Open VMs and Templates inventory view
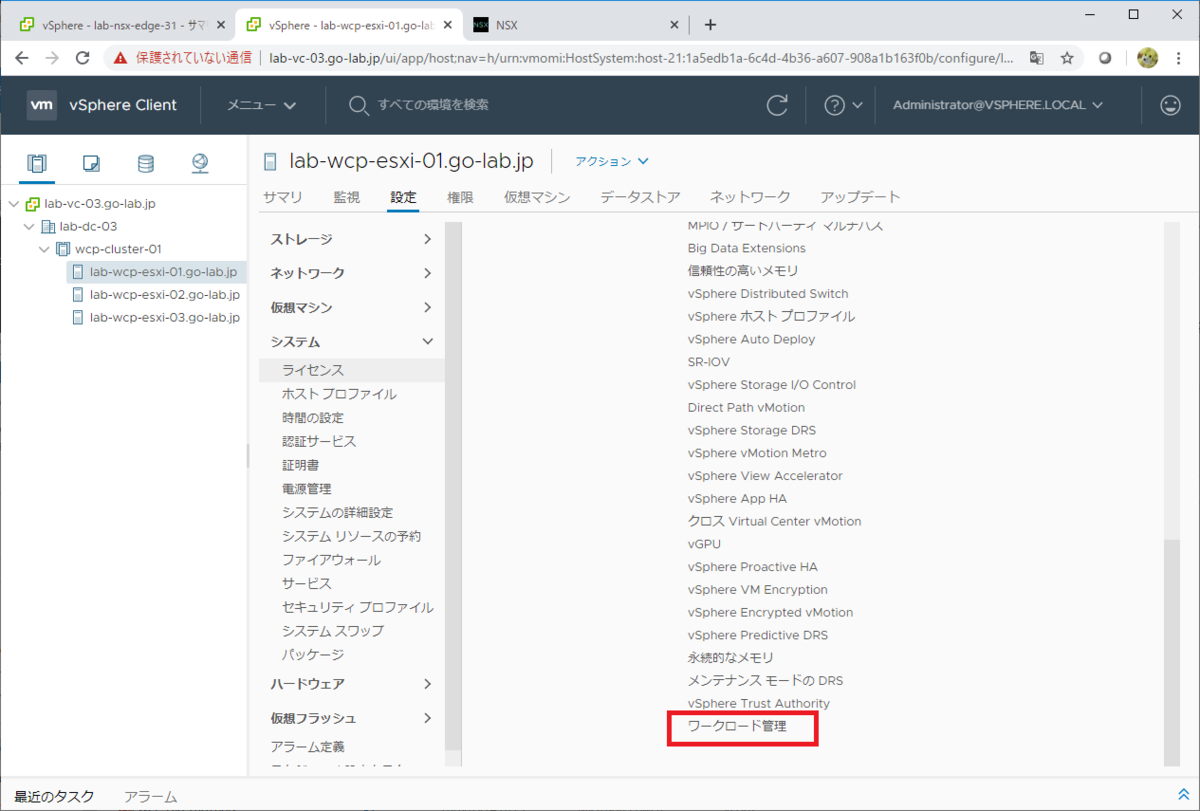This screenshot has height=811, width=1200. pos(91,163)
